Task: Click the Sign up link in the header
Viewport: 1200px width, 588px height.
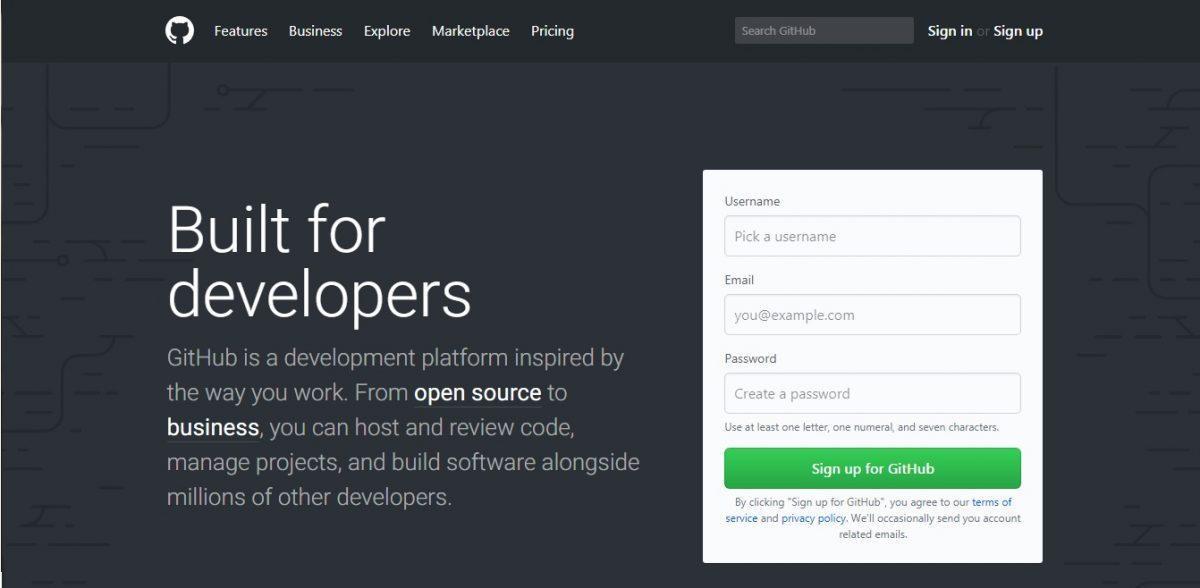Action: 1018,31
